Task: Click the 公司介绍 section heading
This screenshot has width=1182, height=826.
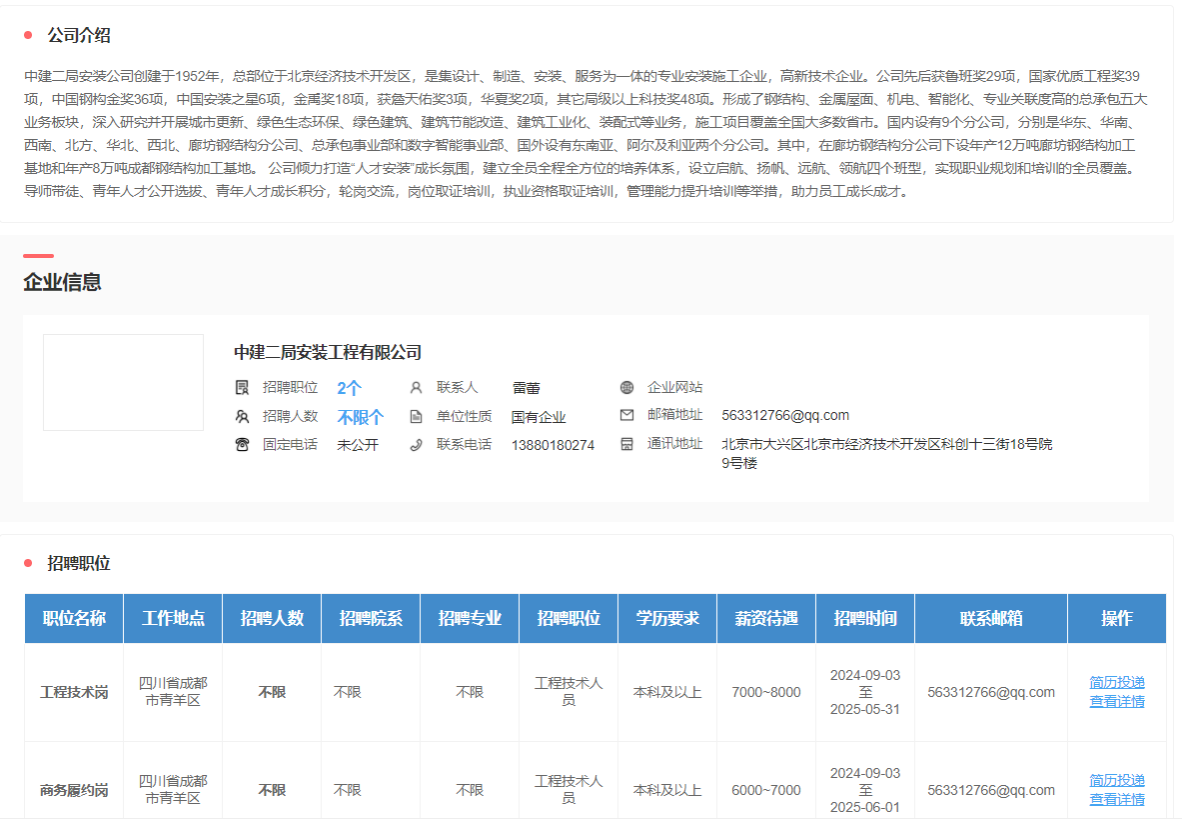Action: point(79,35)
